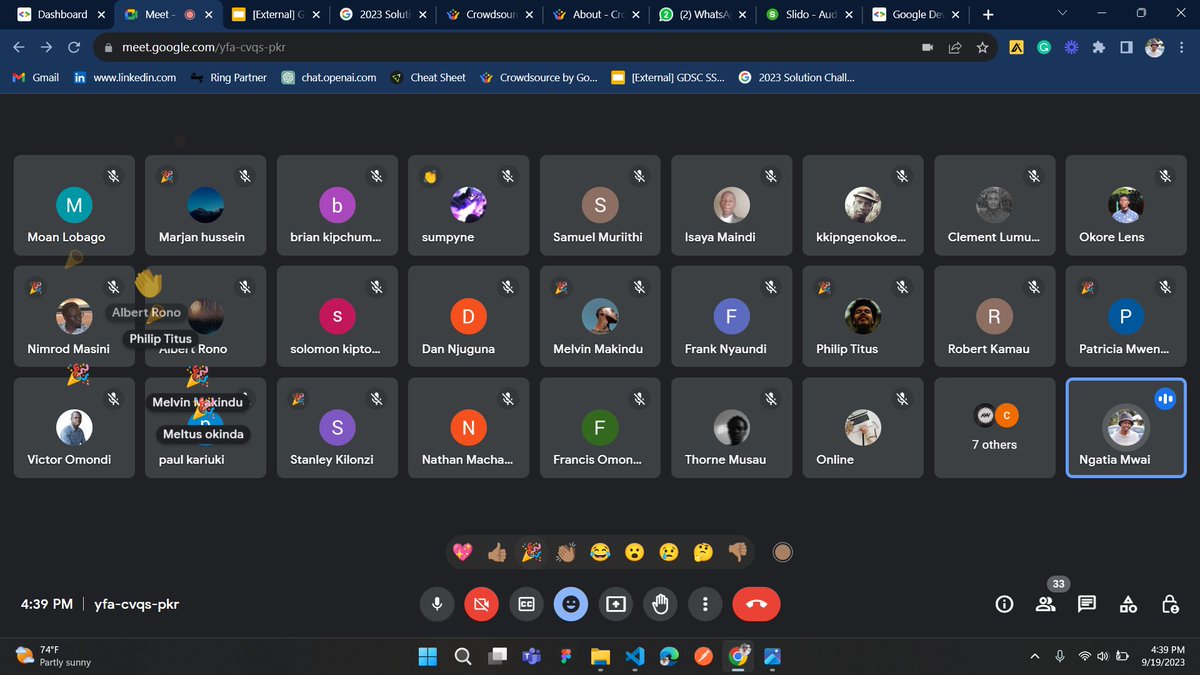Image resolution: width=1200 pixels, height=675 pixels.
Task: Open the 2023 Solution Chall... bookmark
Action: [797, 77]
